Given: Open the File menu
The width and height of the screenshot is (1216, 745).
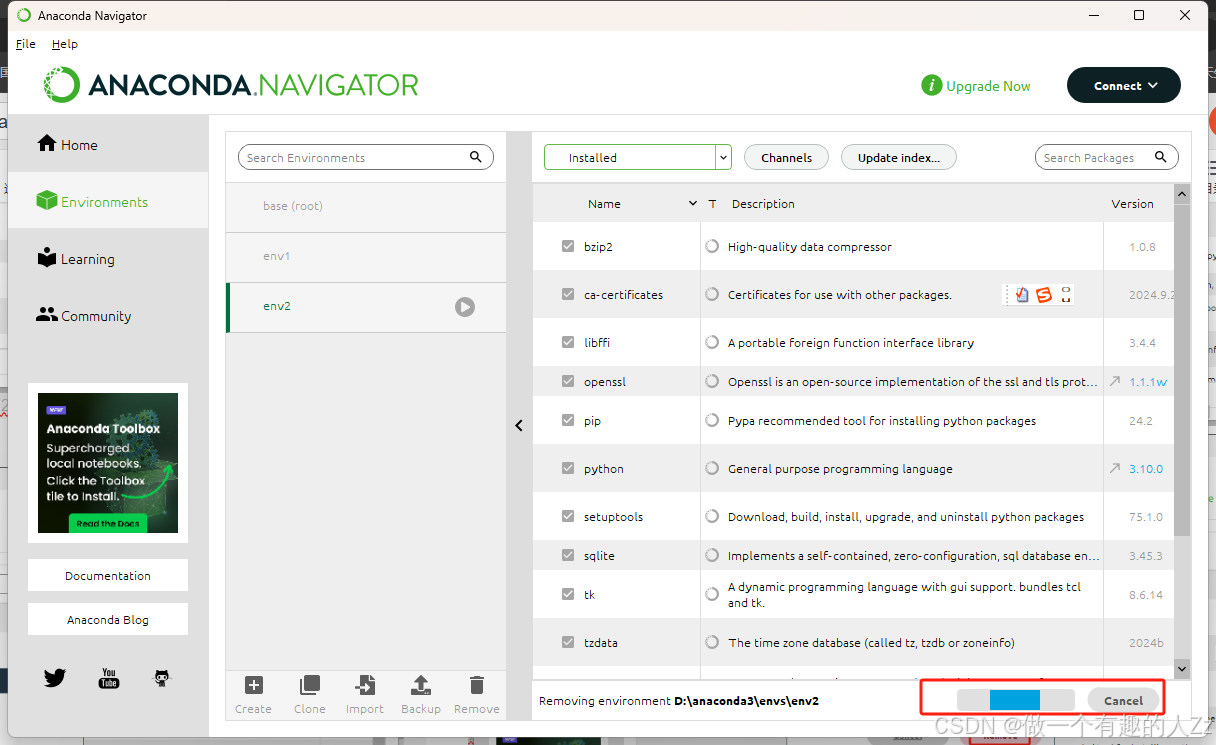Looking at the screenshot, I should pos(26,44).
